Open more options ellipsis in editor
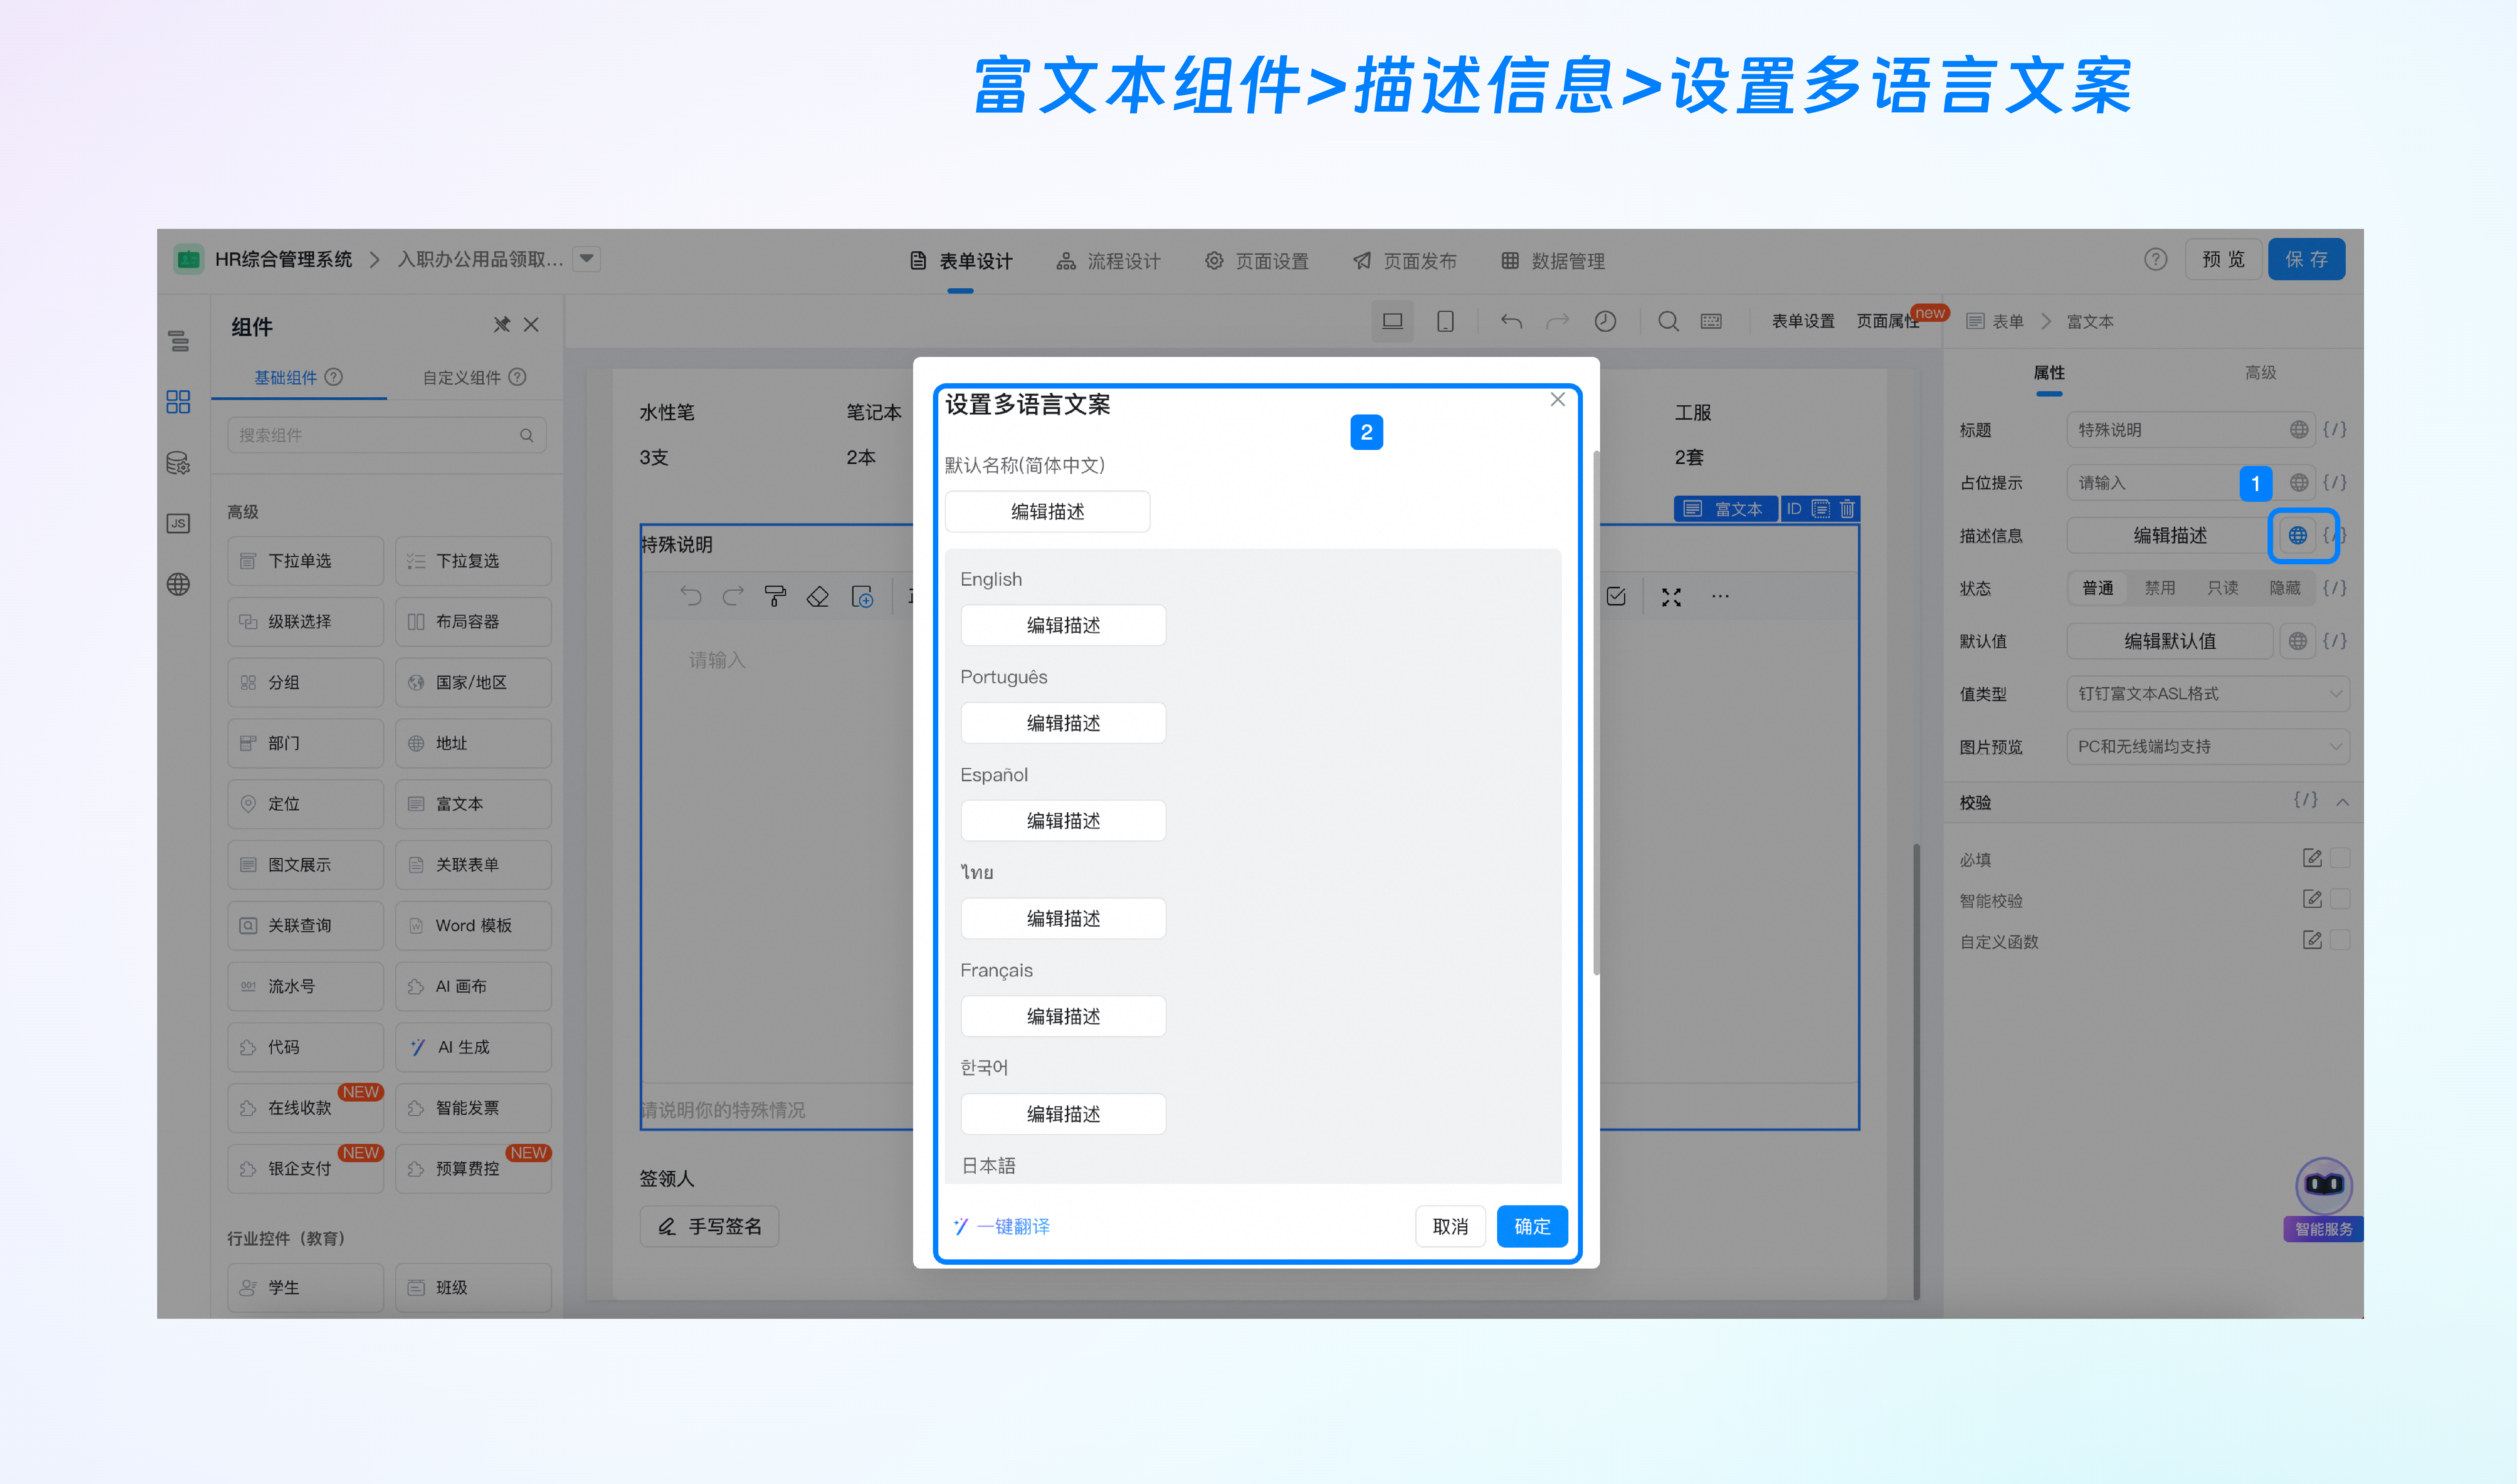The width and height of the screenshot is (2517, 1484). point(1720,597)
